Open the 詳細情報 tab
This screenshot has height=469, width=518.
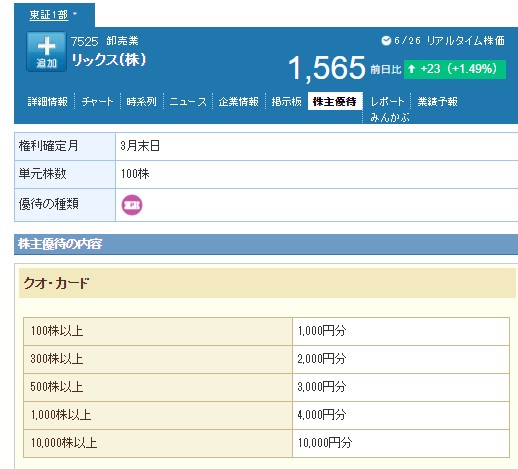(47, 101)
